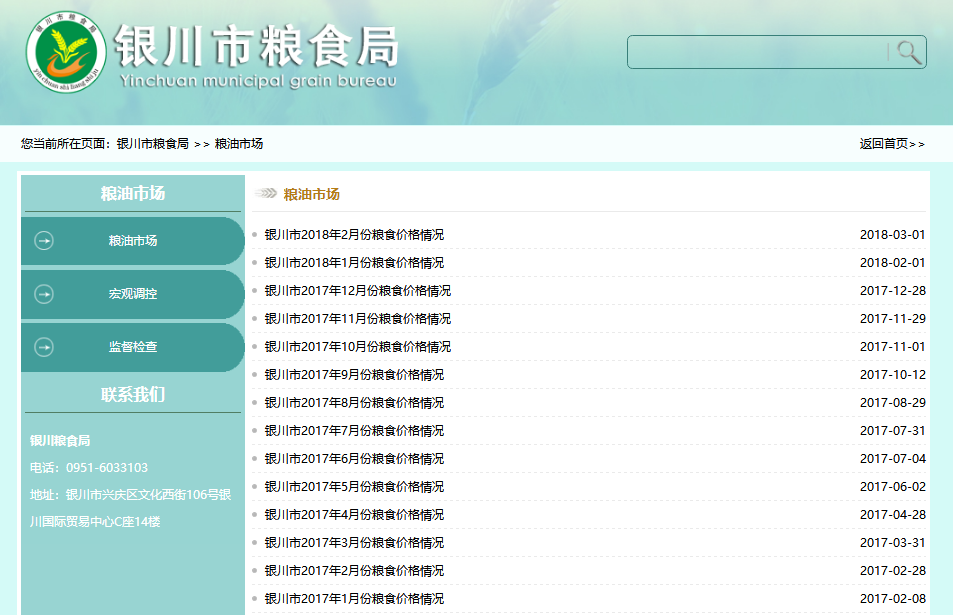953x615 pixels.
Task: Open 银川市2017年3月份粮食价格情况 article
Action: [354, 543]
